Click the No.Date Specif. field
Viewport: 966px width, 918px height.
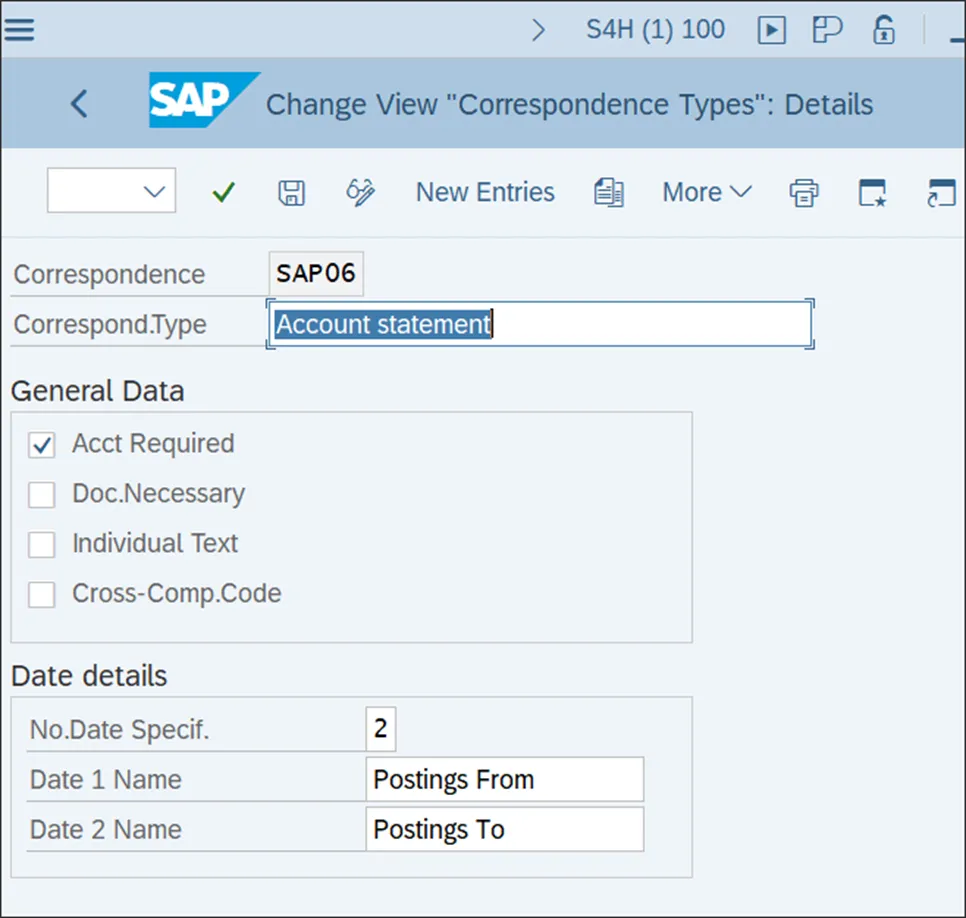tap(380, 729)
